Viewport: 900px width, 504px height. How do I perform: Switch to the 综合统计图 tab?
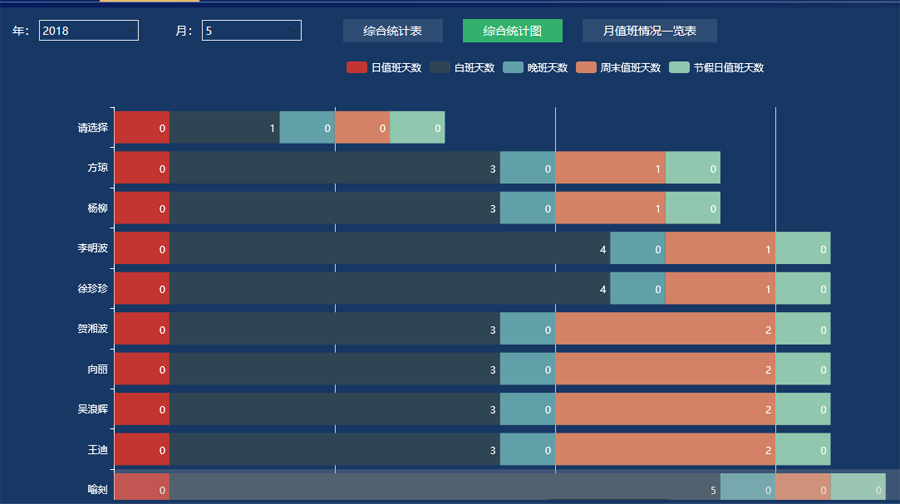(512, 31)
